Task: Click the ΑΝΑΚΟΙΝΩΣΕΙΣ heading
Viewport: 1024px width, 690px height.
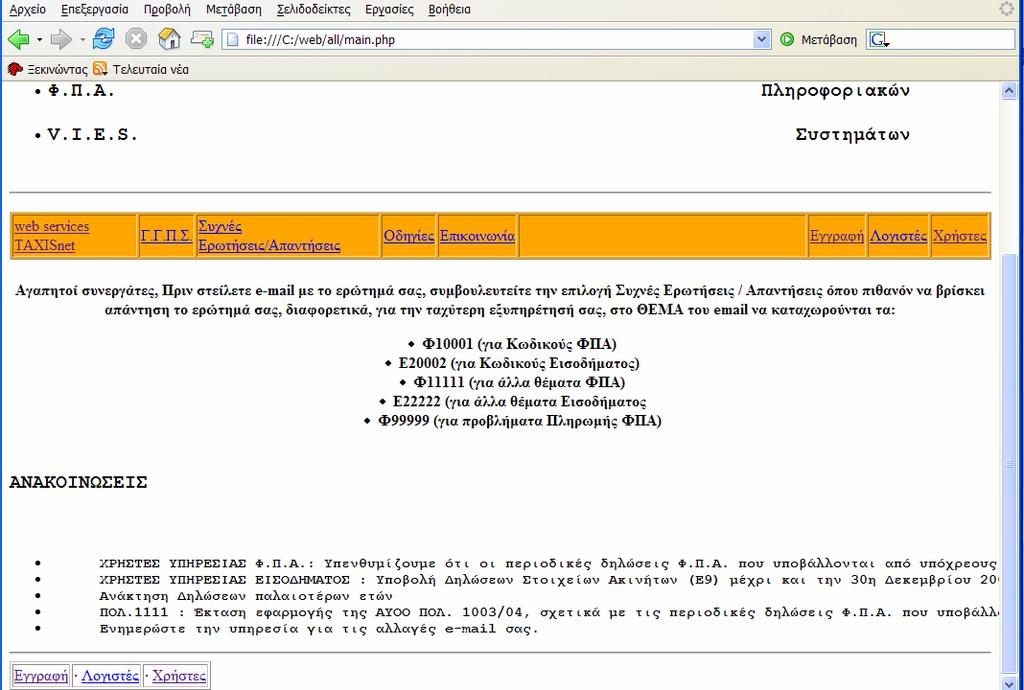Action: click(x=78, y=482)
